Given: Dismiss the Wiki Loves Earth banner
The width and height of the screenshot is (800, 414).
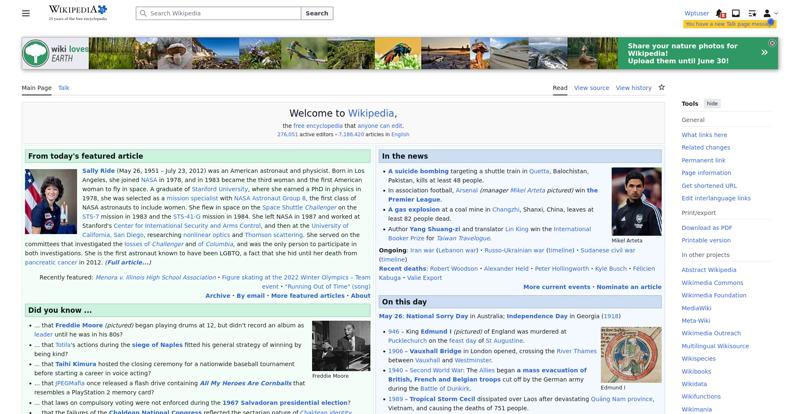Looking at the screenshot, I should (x=772, y=43).
